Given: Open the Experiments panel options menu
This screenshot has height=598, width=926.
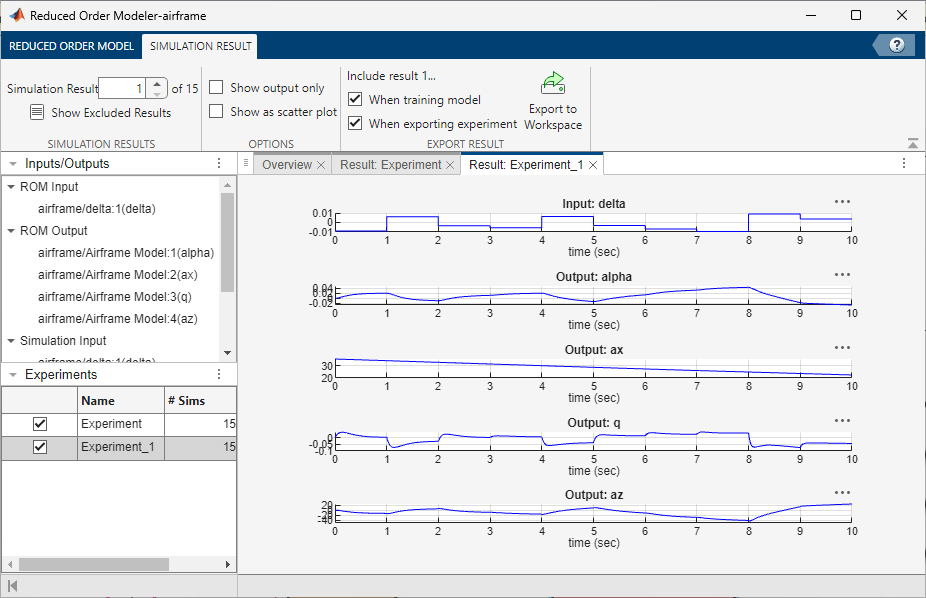Looking at the screenshot, I should [218, 374].
